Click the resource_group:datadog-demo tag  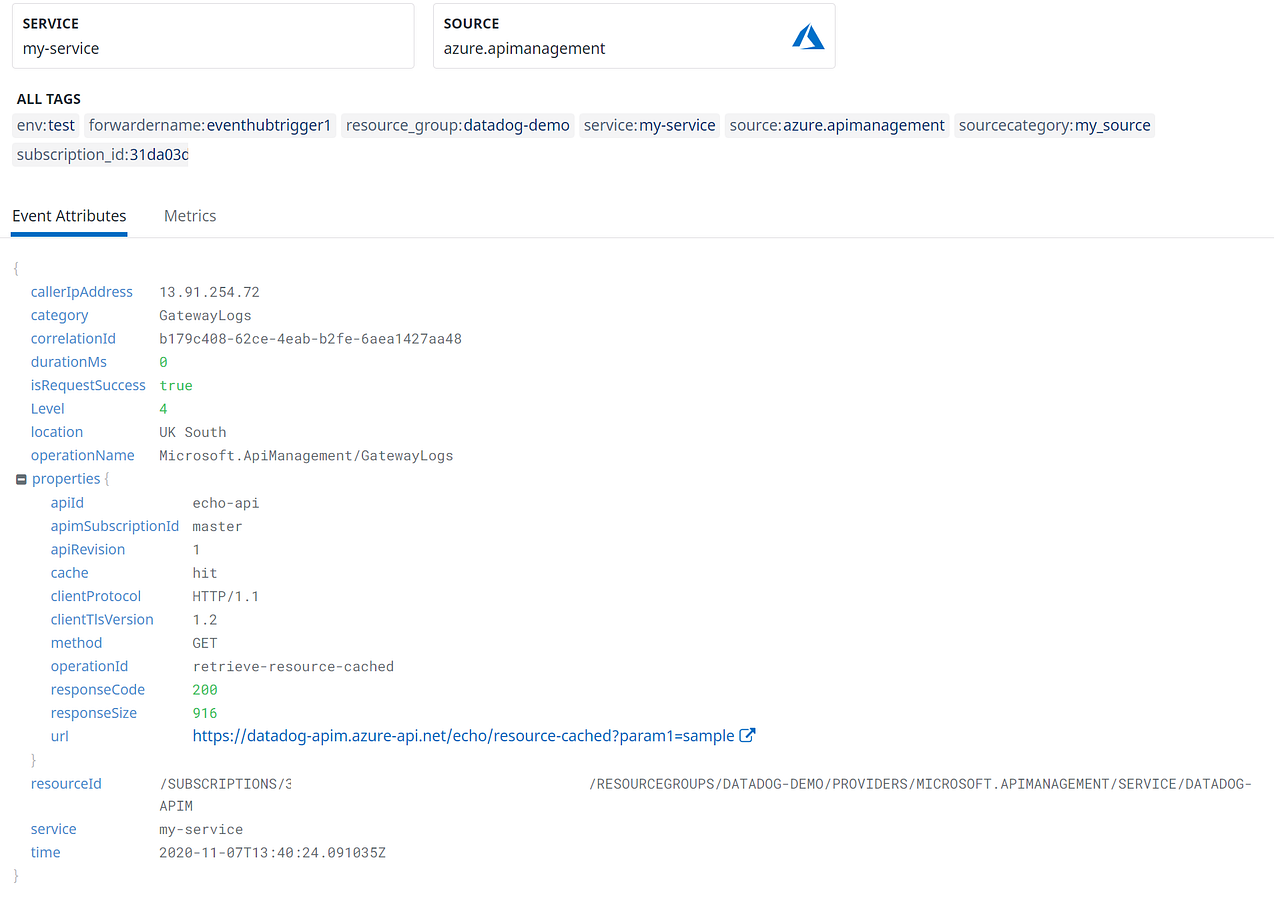point(457,125)
